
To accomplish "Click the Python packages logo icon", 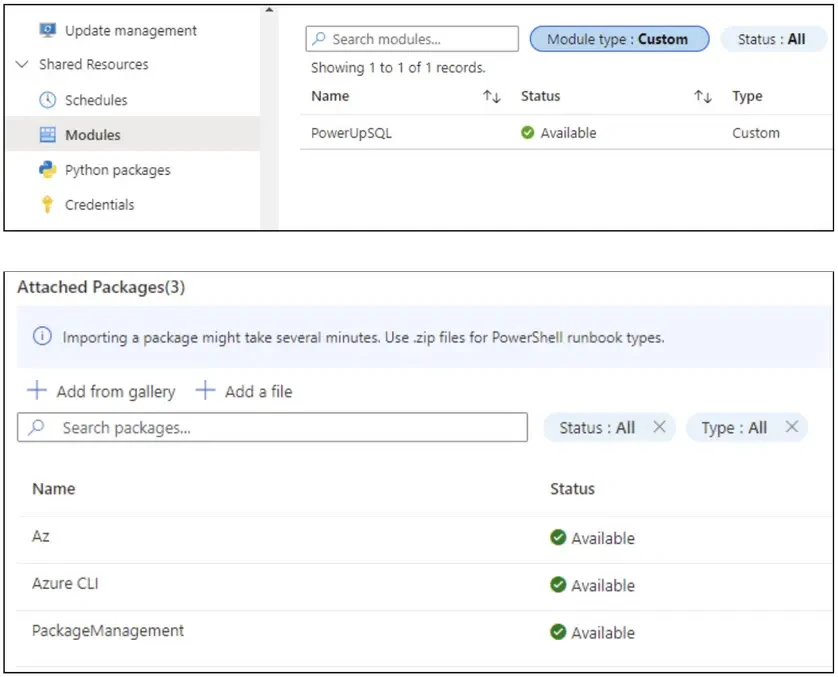I will point(48,169).
